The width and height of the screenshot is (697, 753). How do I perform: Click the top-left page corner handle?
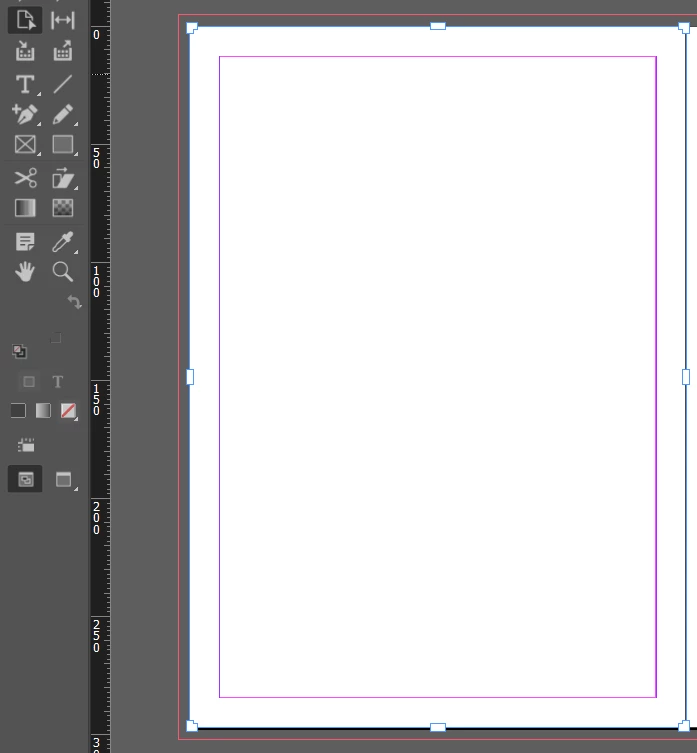click(x=192, y=28)
